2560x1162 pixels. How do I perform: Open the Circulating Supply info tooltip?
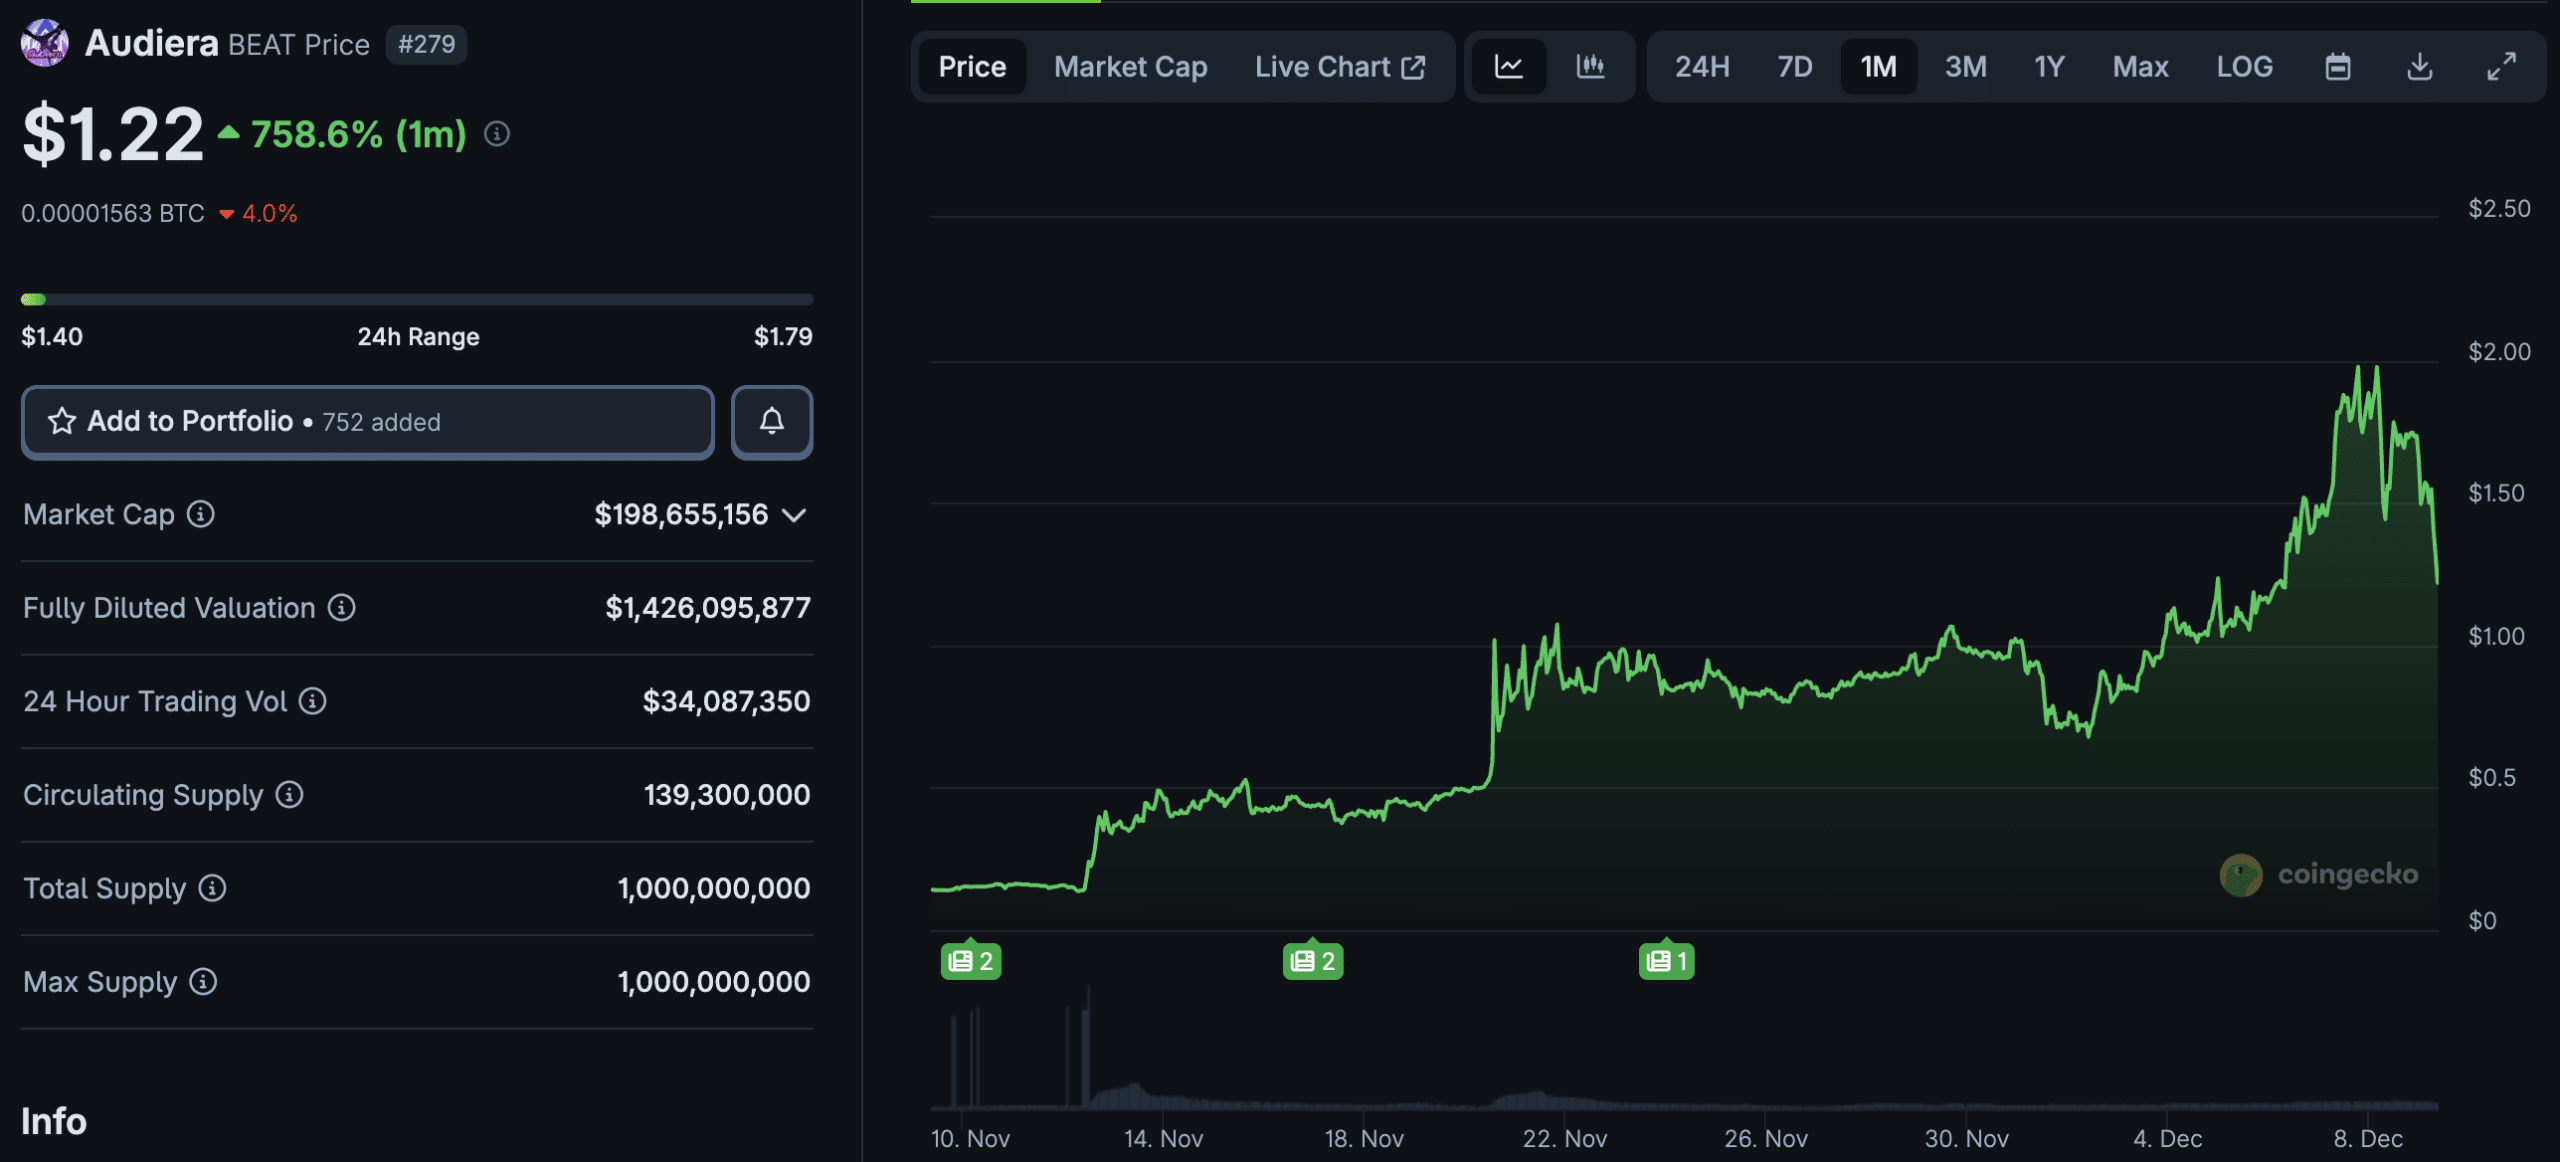[x=289, y=795]
